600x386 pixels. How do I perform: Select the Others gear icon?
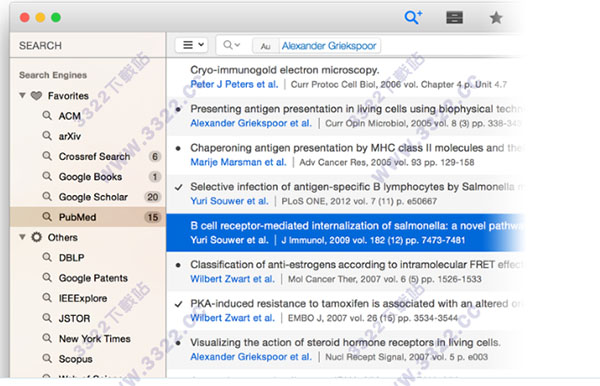(x=36, y=237)
